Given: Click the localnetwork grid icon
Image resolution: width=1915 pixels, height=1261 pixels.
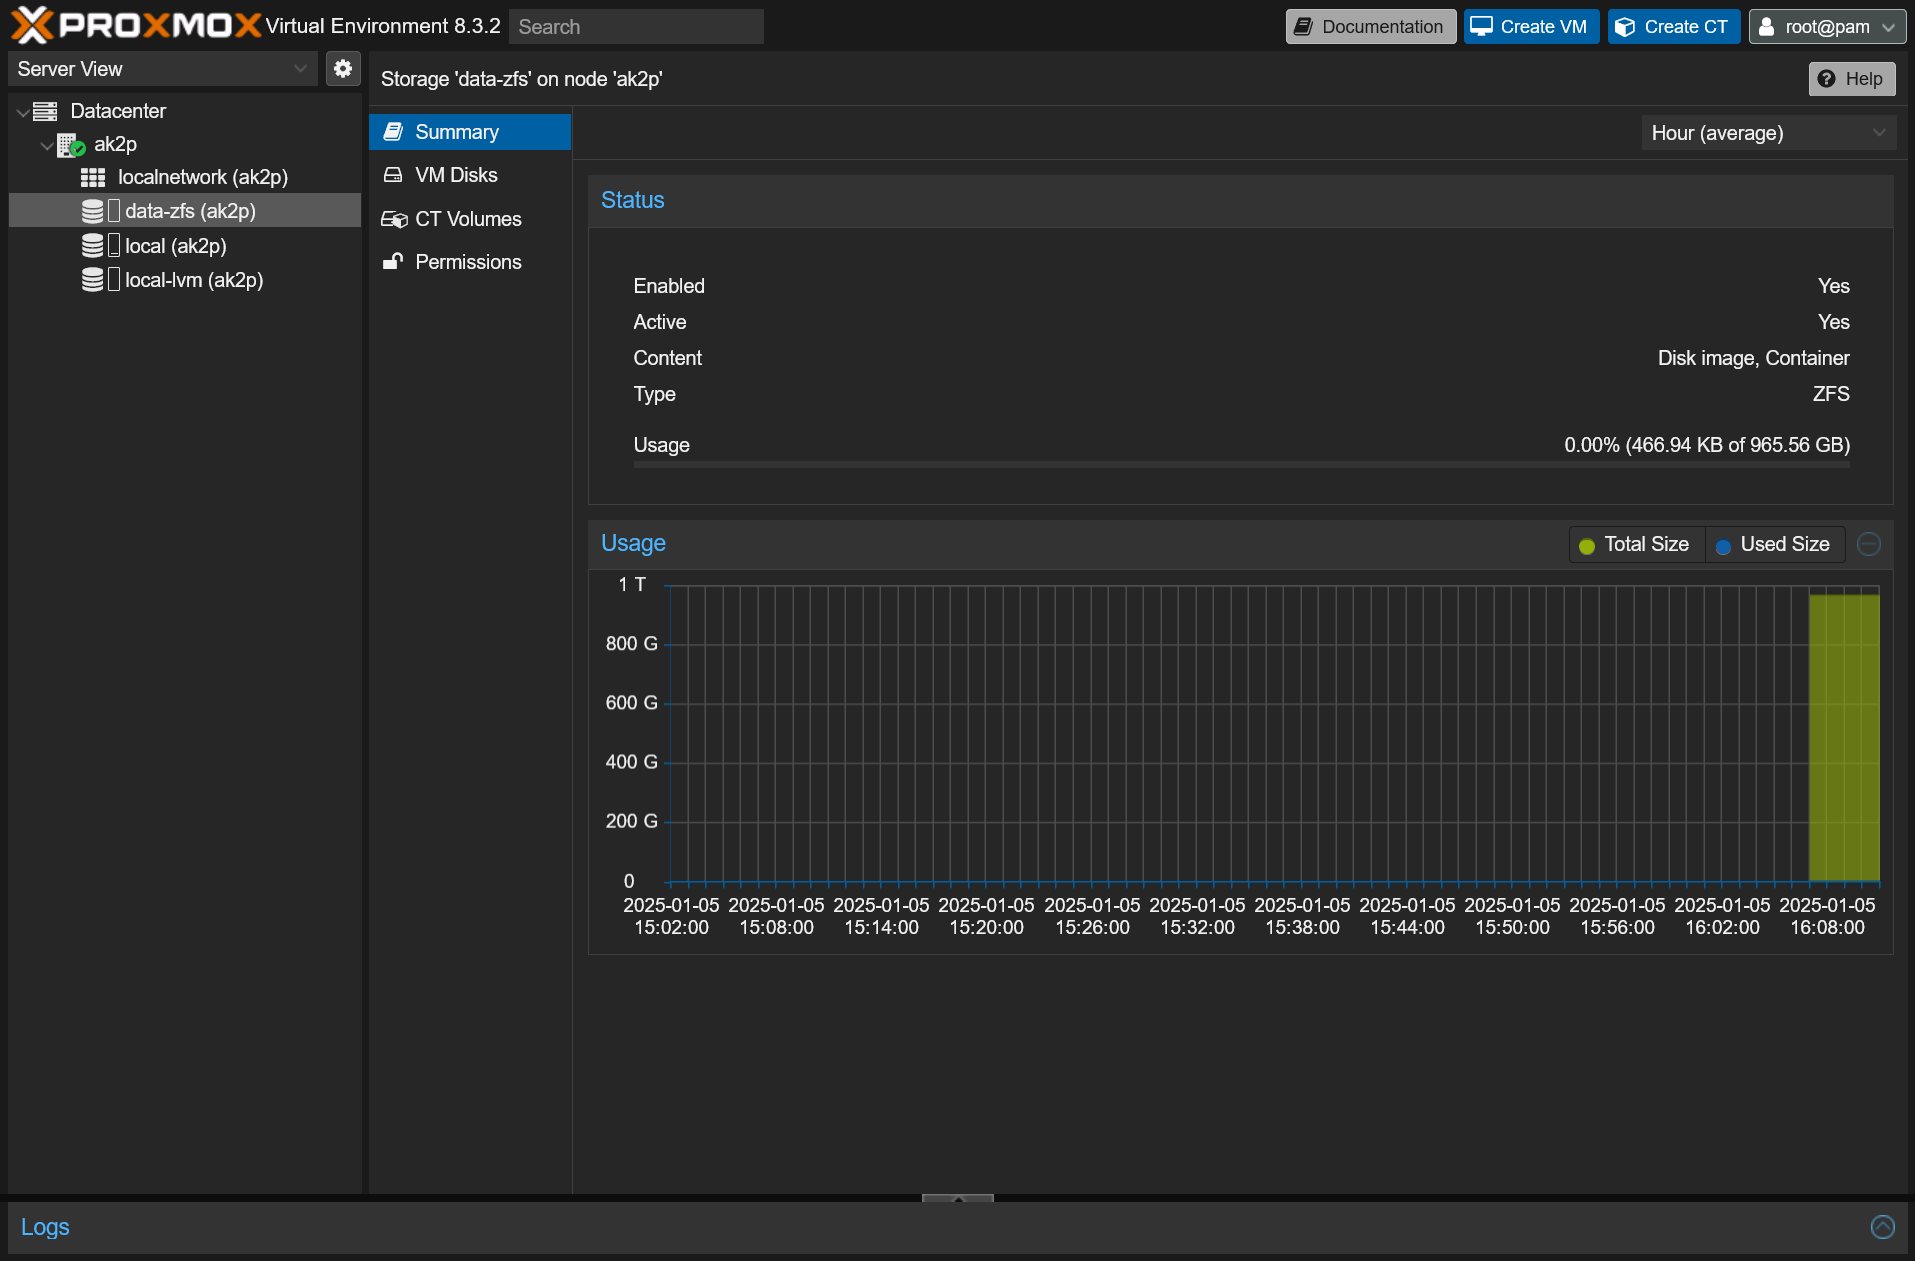Looking at the screenshot, I should tap(93, 178).
